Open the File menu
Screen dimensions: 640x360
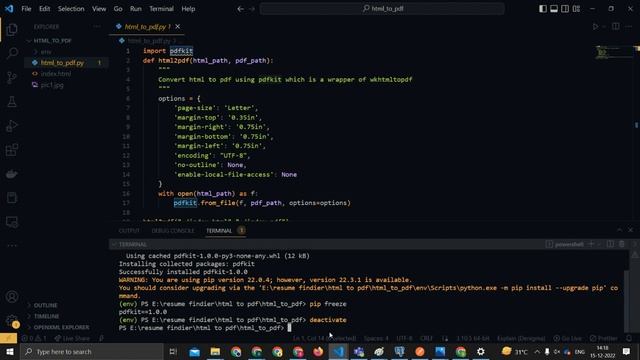(26, 9)
